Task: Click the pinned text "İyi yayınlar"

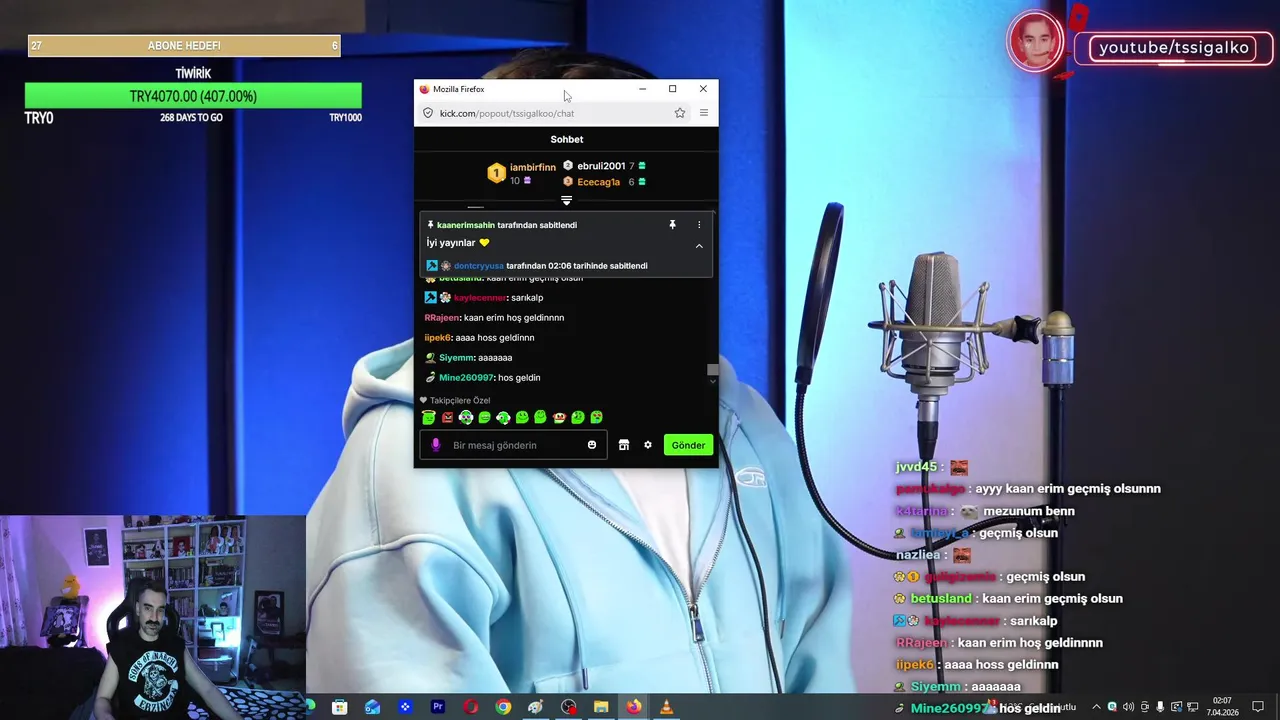Action: [x=451, y=243]
